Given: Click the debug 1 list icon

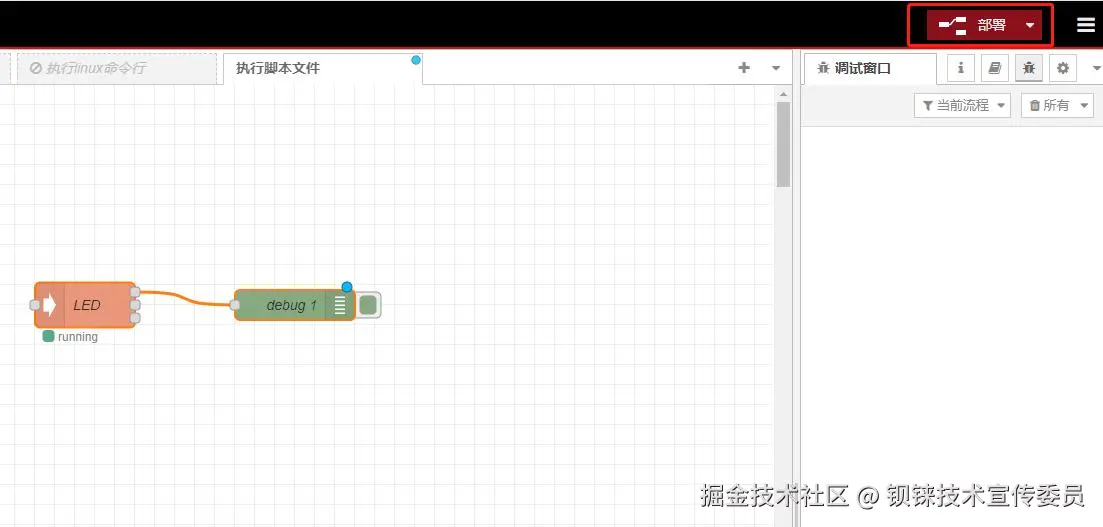Looking at the screenshot, I should (340, 305).
